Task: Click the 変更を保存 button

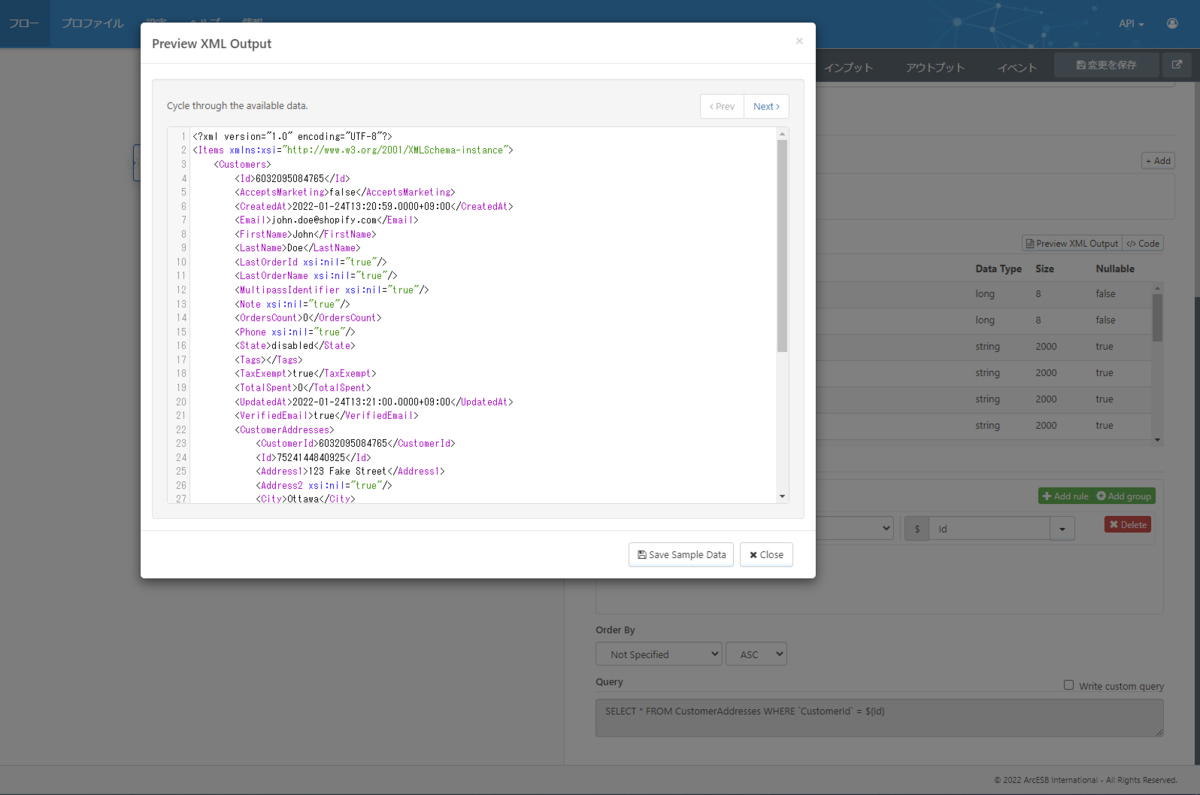Action: [1106, 65]
